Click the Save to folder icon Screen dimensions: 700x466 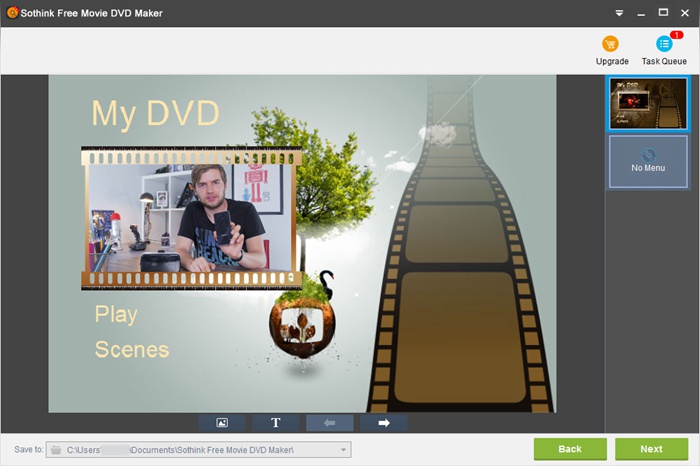tap(56, 450)
